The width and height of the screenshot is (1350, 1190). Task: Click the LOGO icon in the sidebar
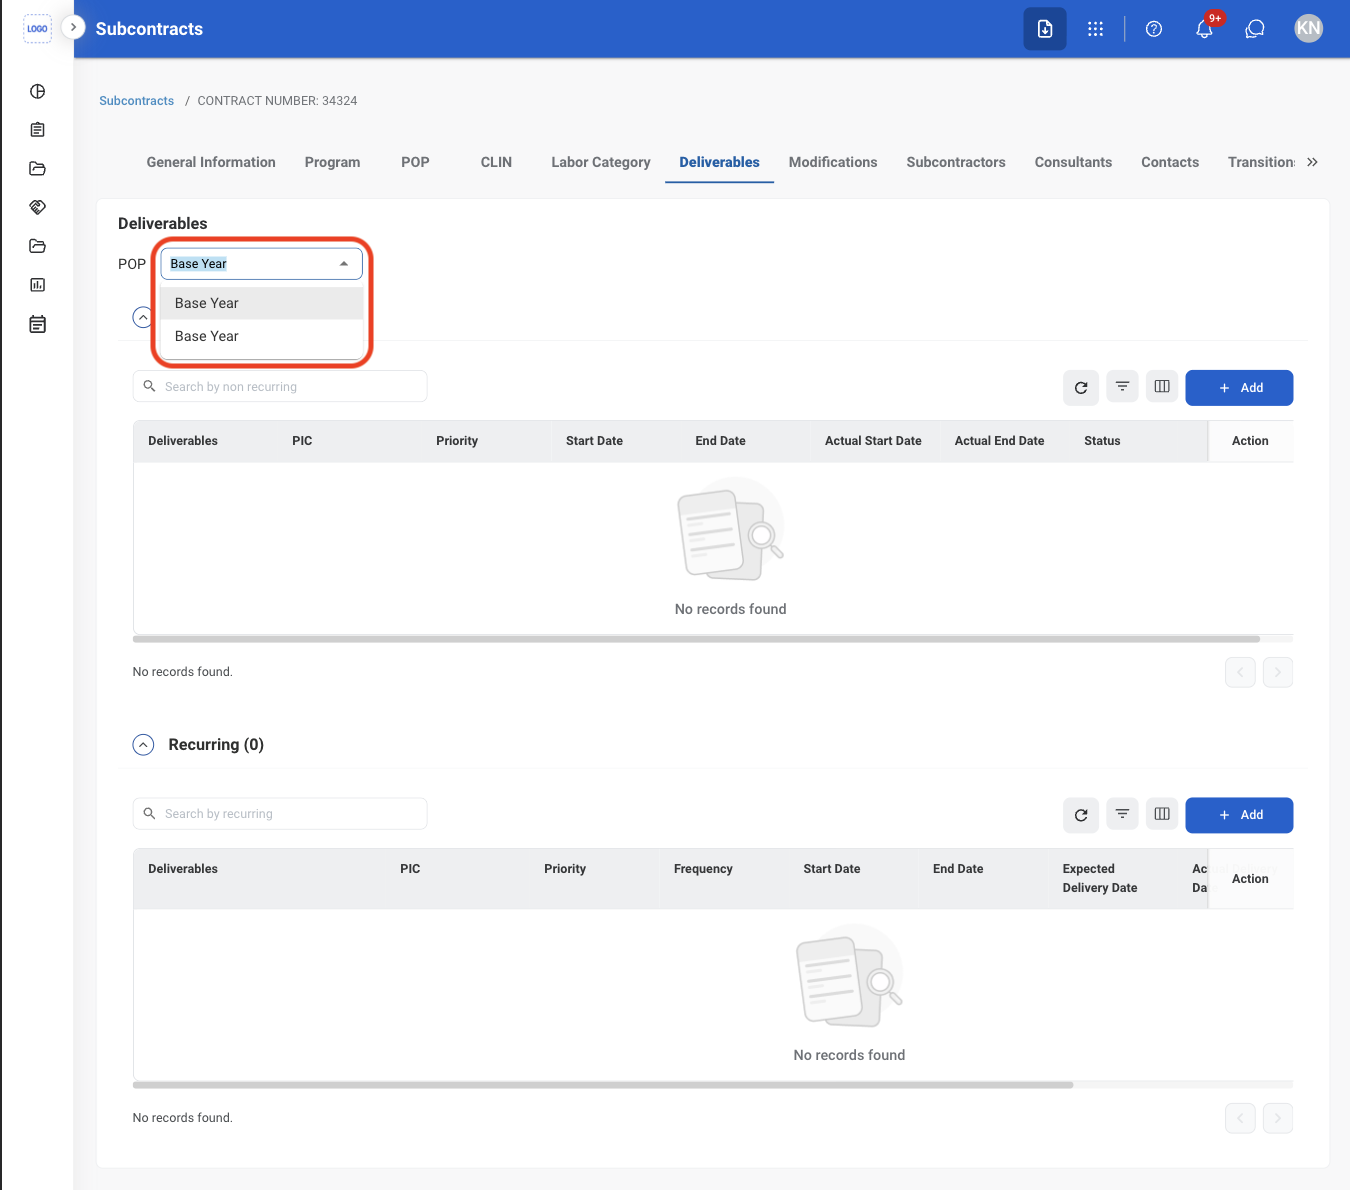(x=37, y=29)
